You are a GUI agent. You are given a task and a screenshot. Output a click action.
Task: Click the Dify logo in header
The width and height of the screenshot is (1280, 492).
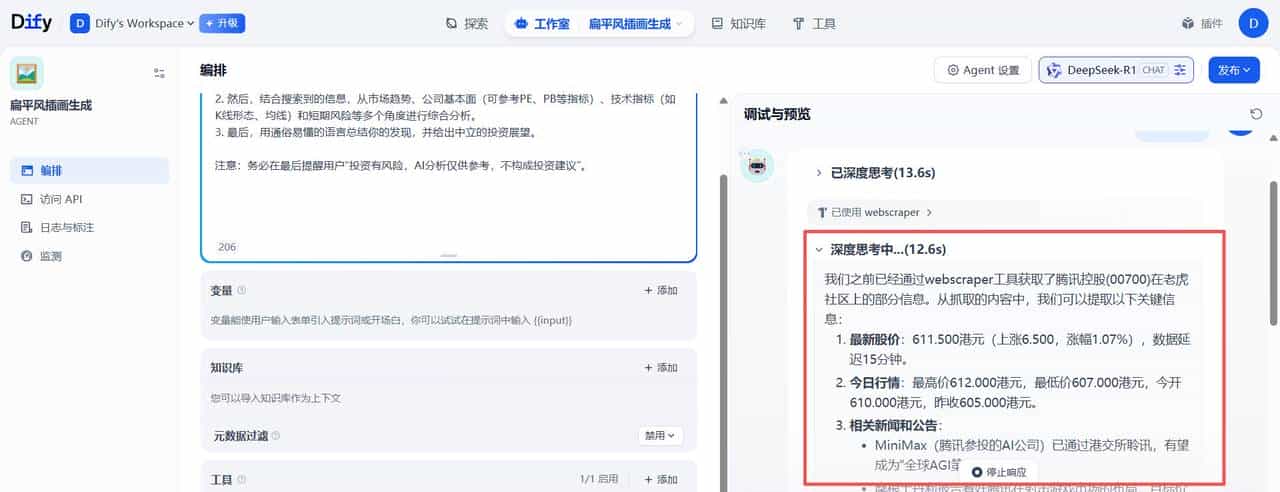[31, 22]
